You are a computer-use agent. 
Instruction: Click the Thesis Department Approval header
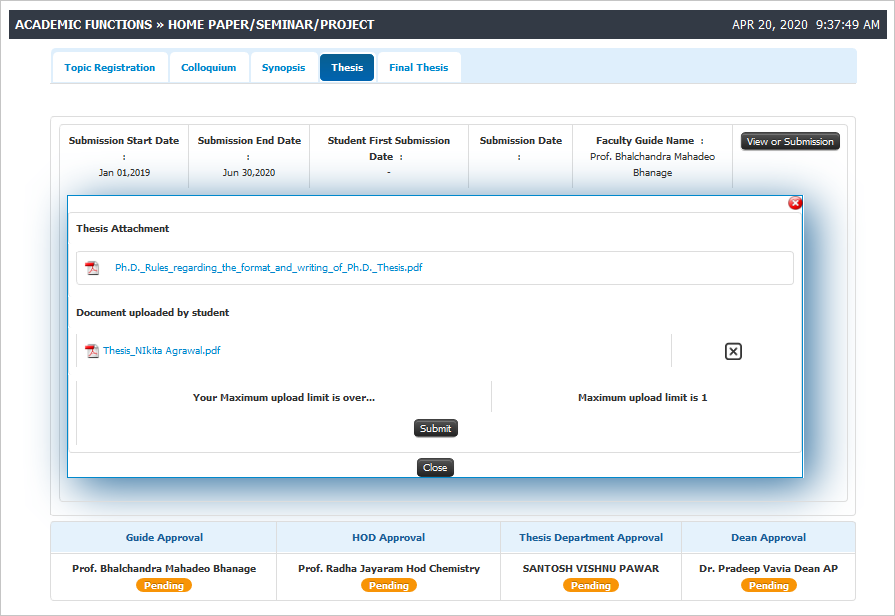click(591, 538)
